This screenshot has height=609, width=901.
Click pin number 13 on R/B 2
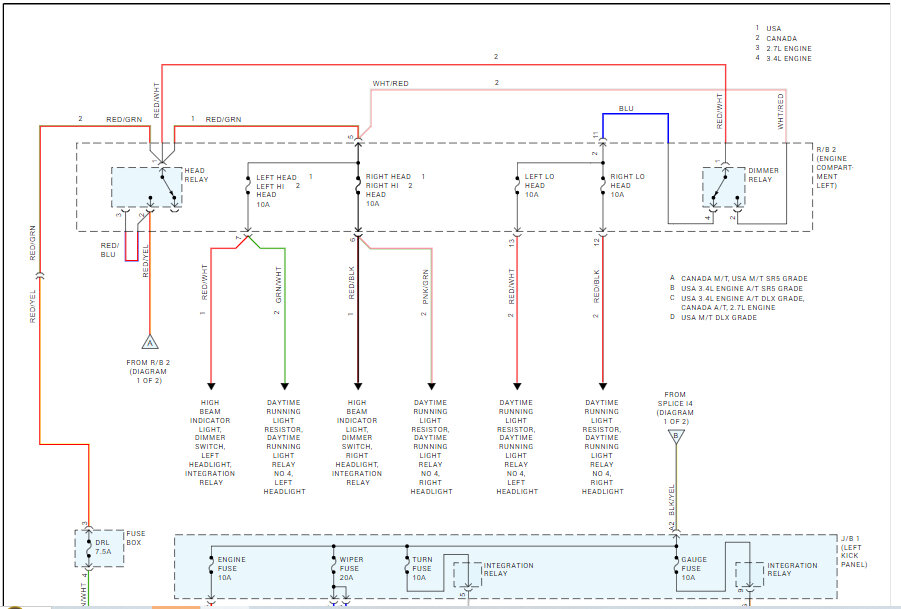click(x=511, y=243)
